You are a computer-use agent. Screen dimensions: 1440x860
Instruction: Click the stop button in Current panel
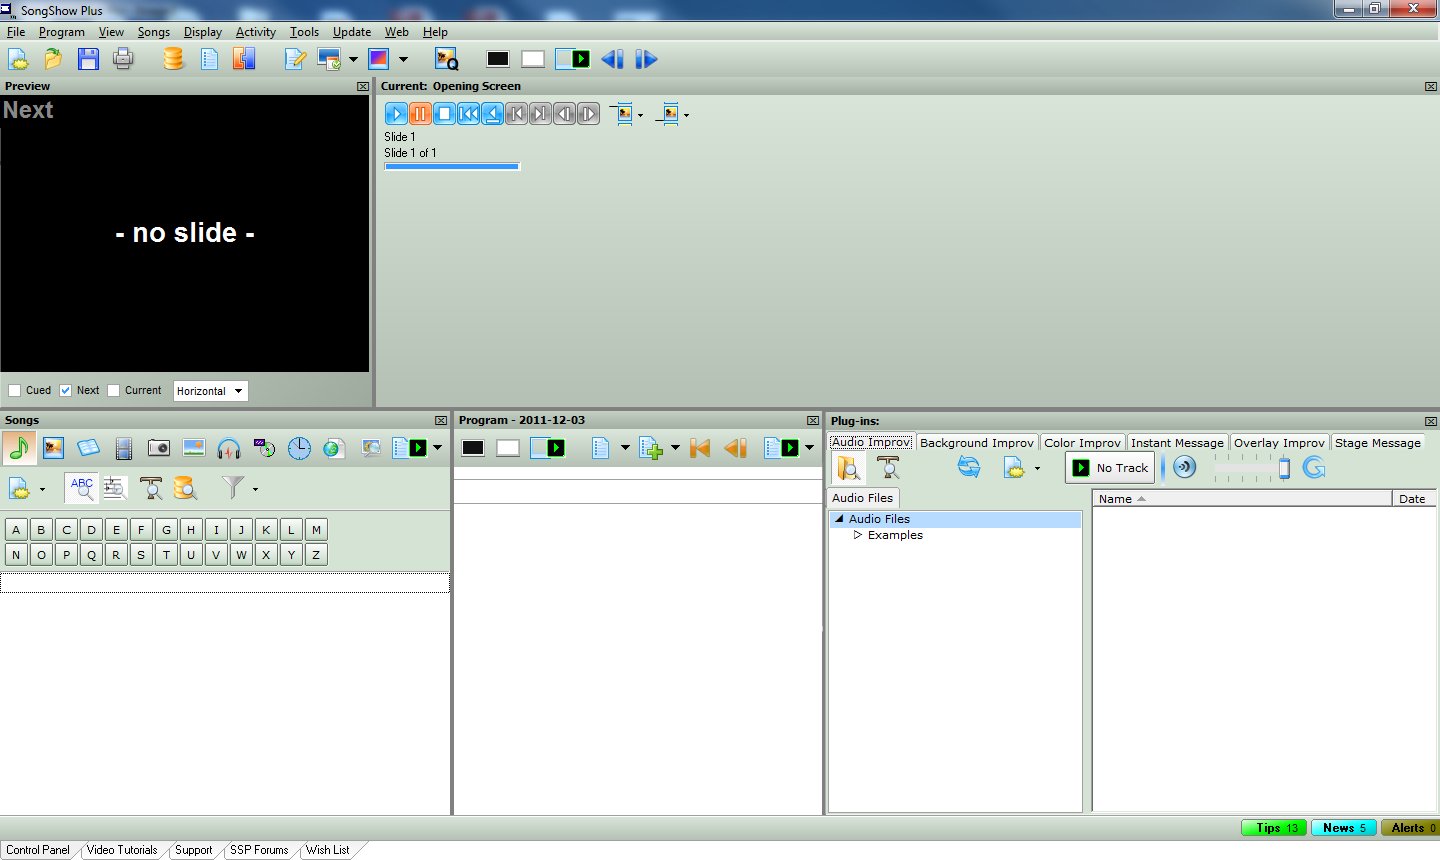[x=445, y=113]
